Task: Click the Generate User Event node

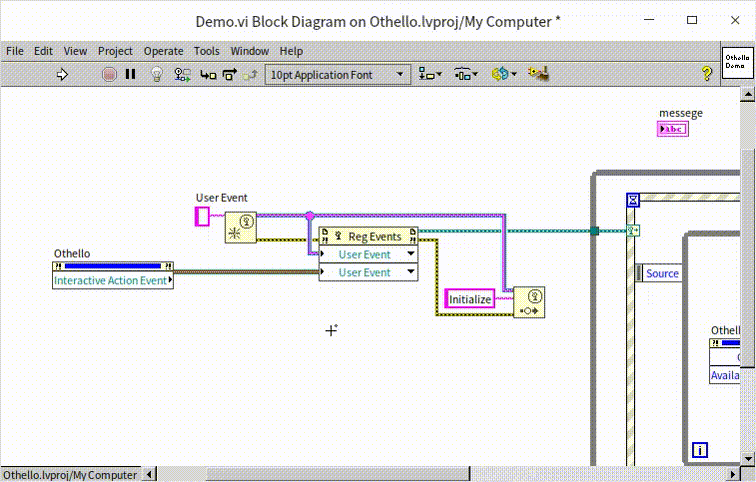Action: point(529,302)
